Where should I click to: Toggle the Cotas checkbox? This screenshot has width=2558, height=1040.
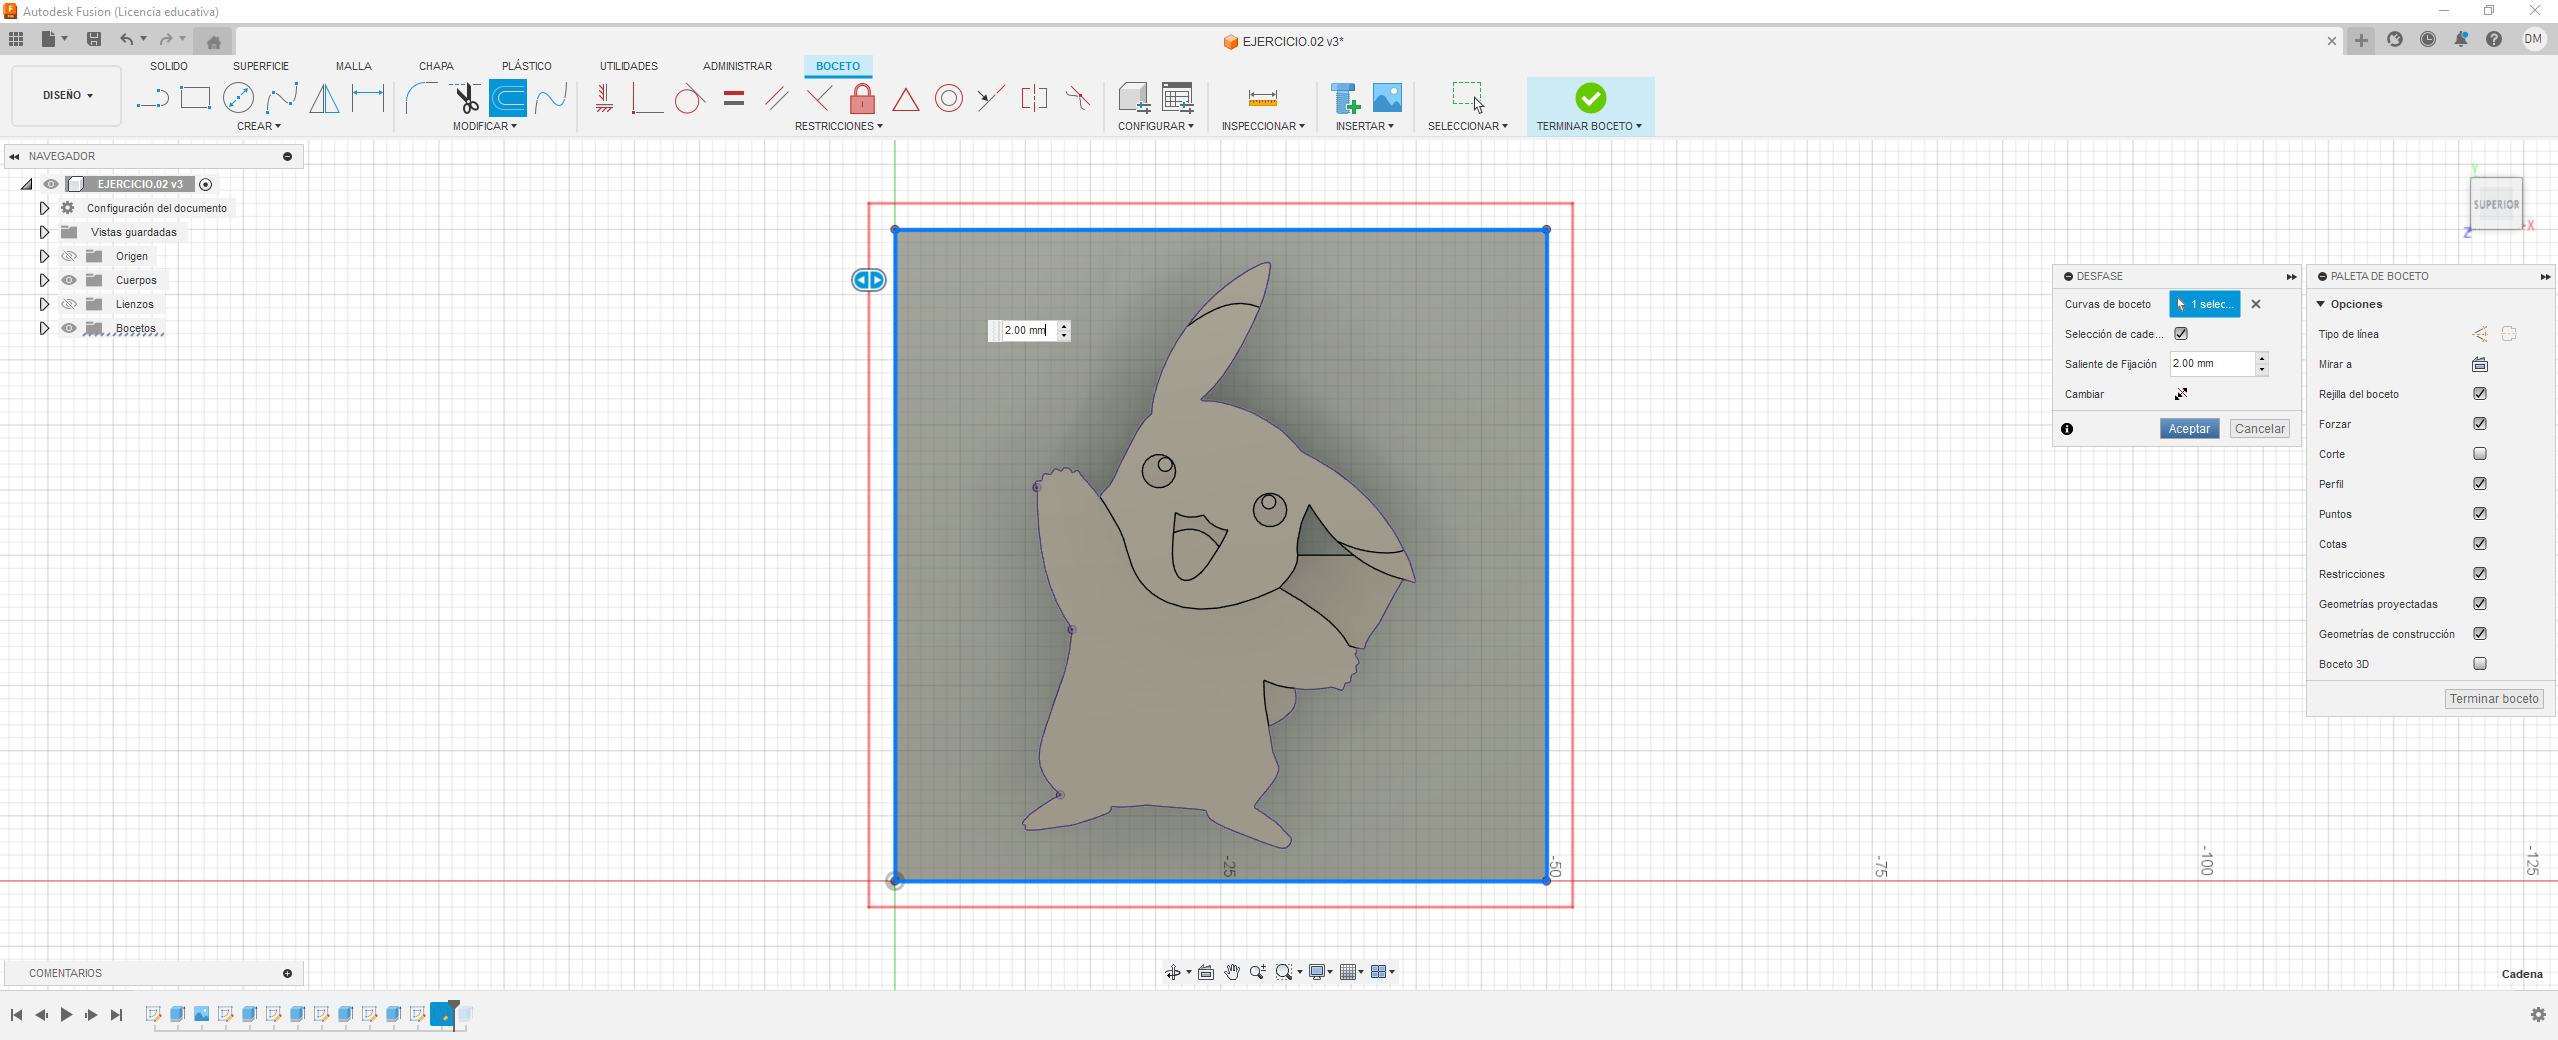pos(2480,544)
